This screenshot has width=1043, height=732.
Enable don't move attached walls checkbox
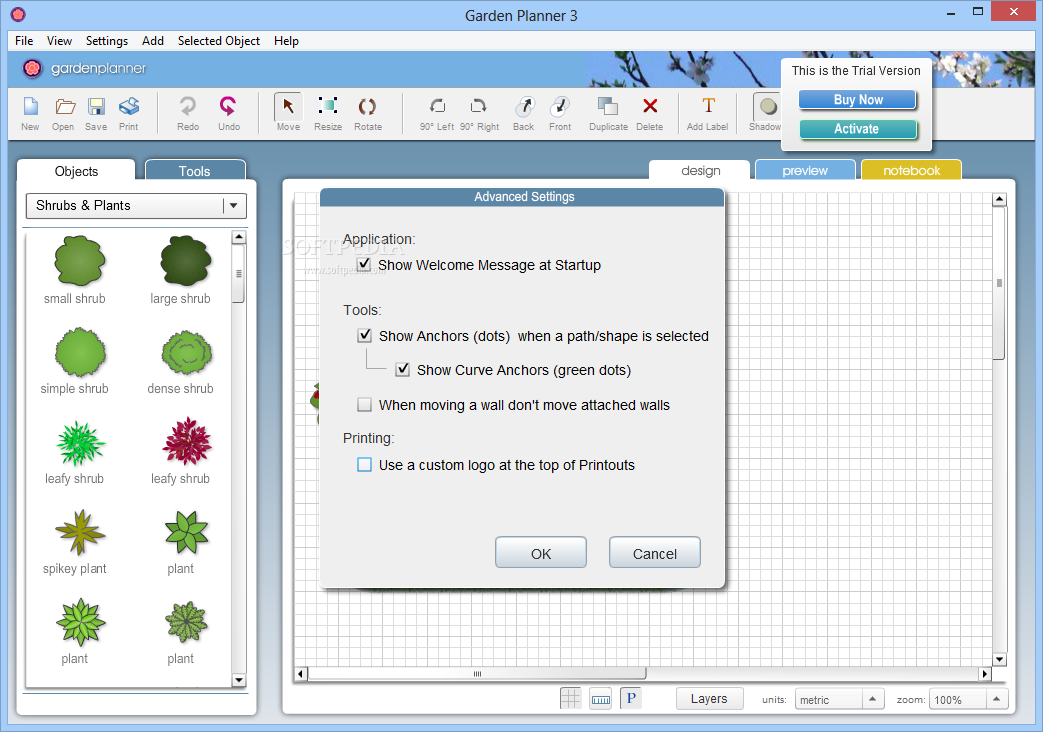pos(365,405)
